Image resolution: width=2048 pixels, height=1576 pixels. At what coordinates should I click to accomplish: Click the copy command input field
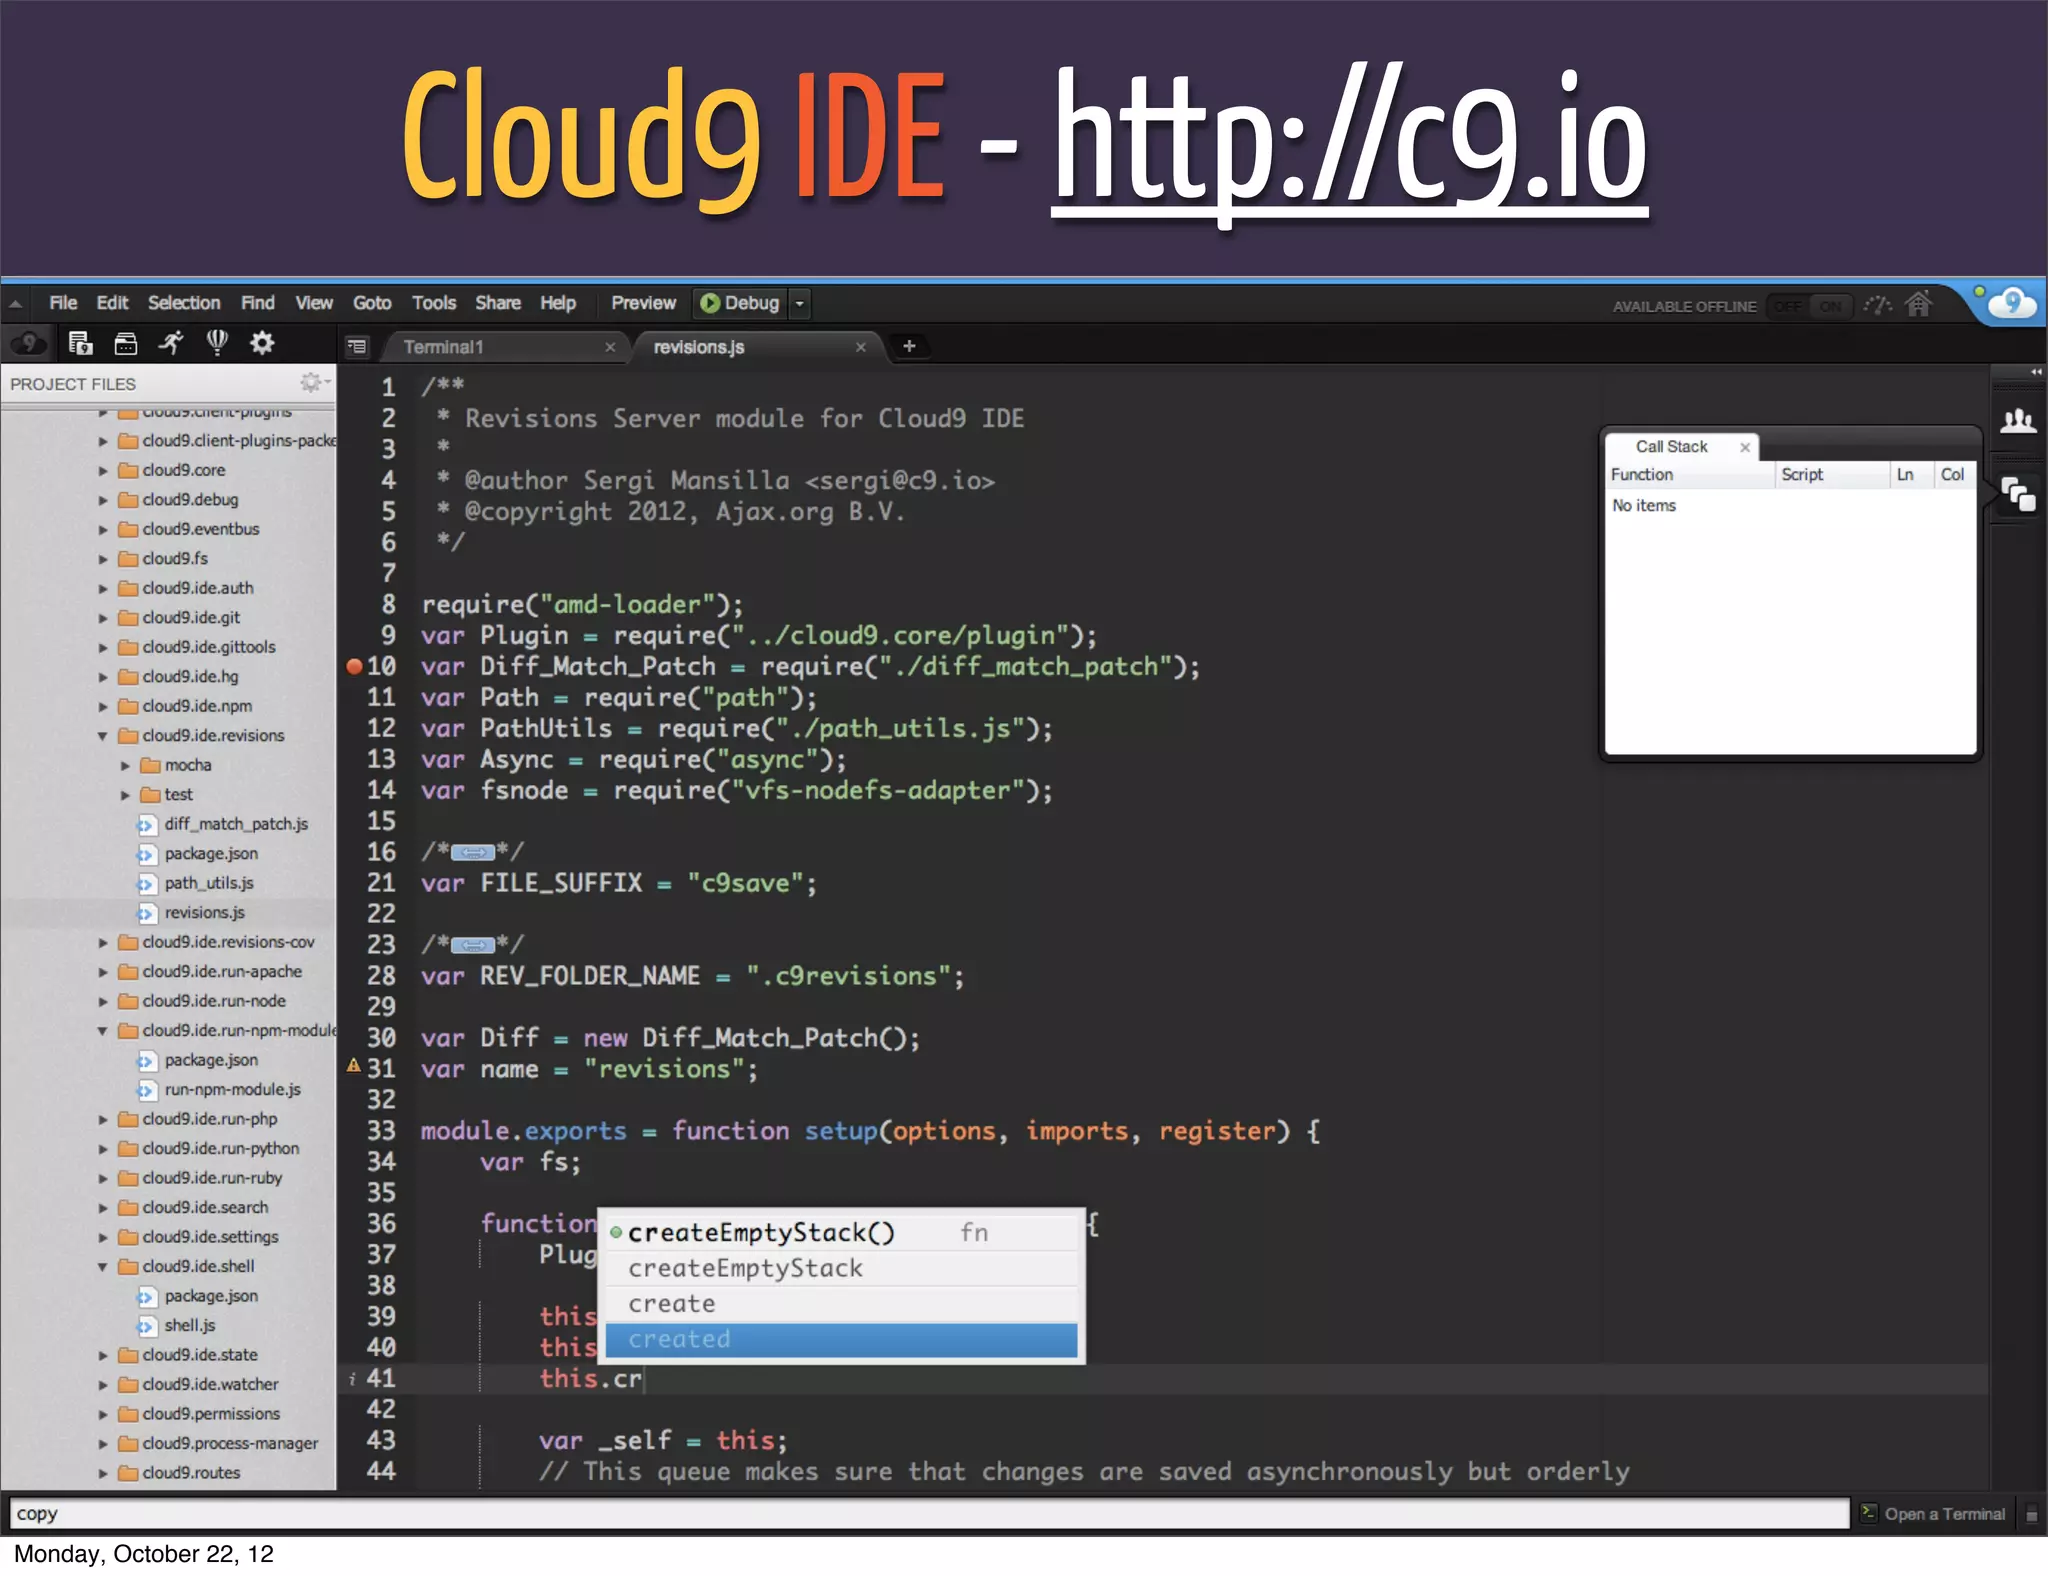pos(928,1513)
